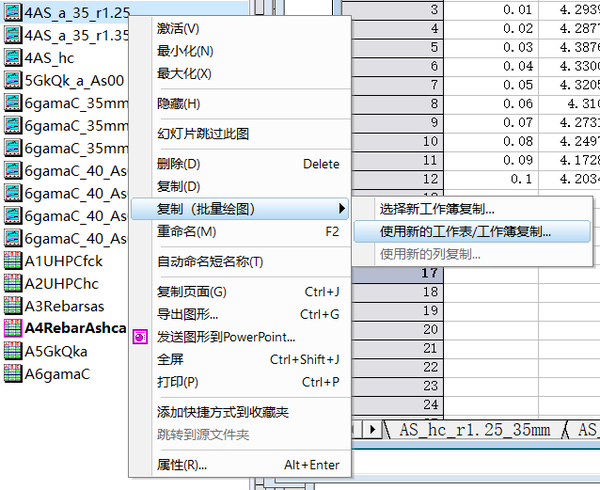Click PowerPoint icon next to 发送图形到PowerPoint
This screenshot has width=600, height=490.
point(140,337)
